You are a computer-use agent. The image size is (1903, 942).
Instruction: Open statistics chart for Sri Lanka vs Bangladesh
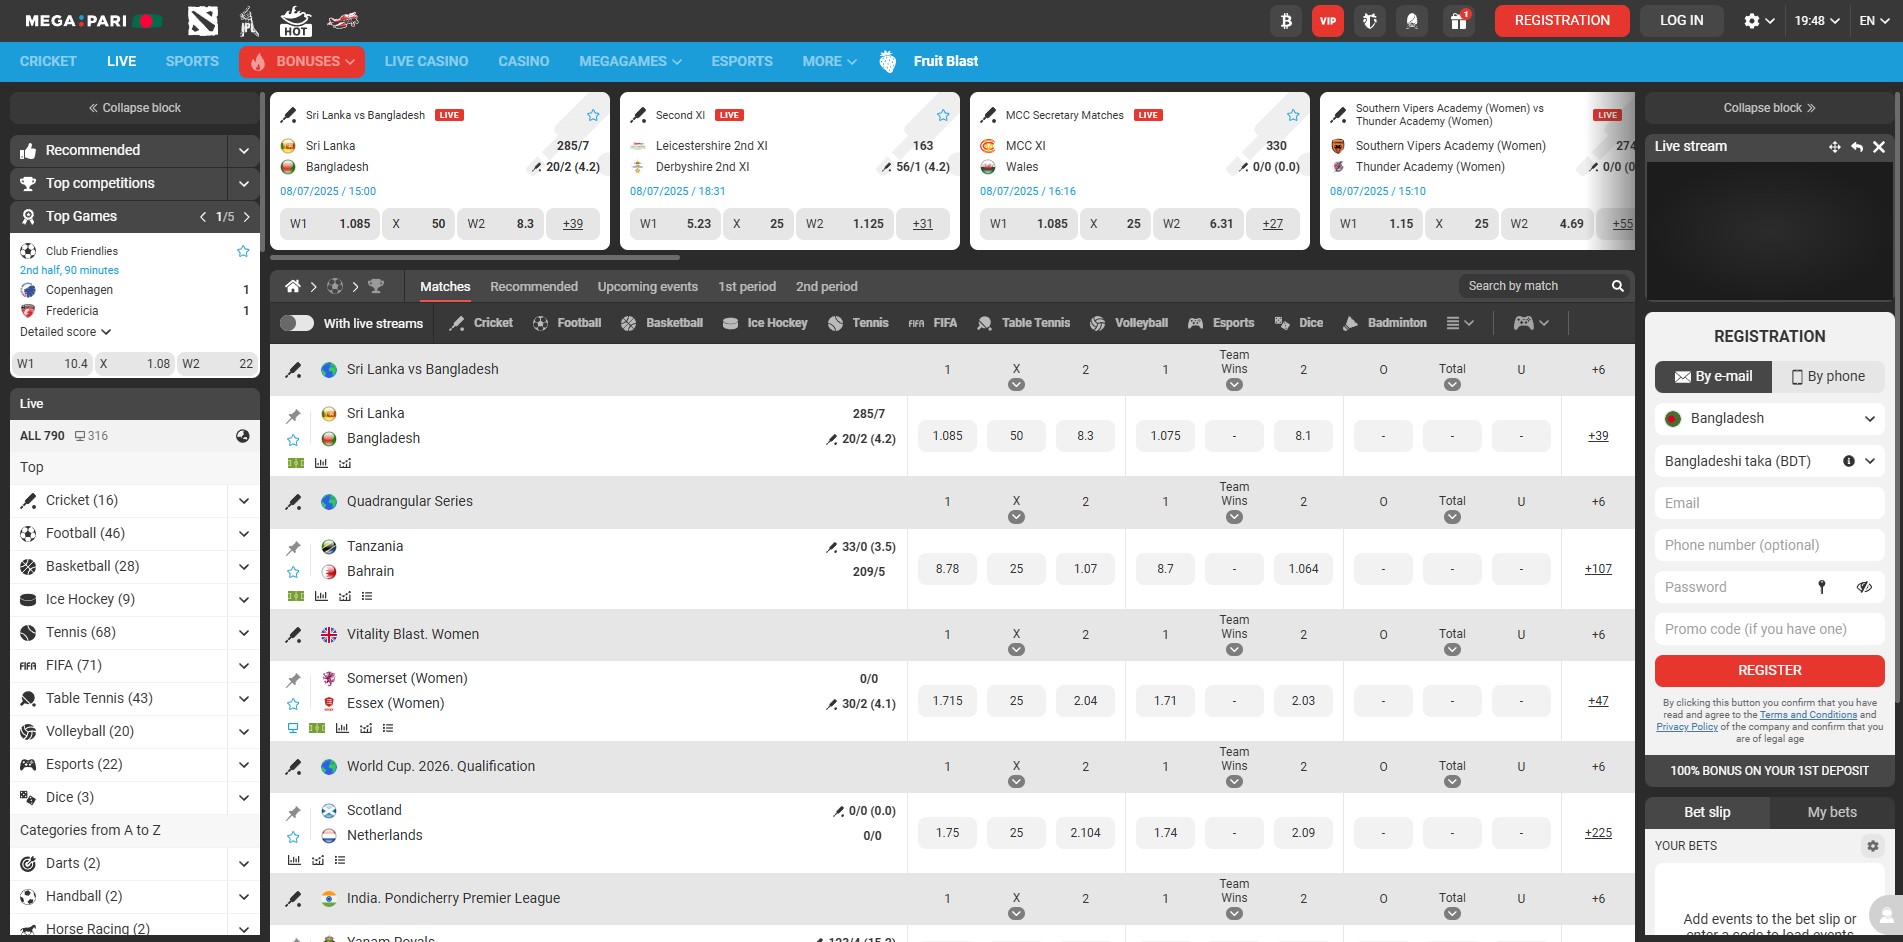320,463
